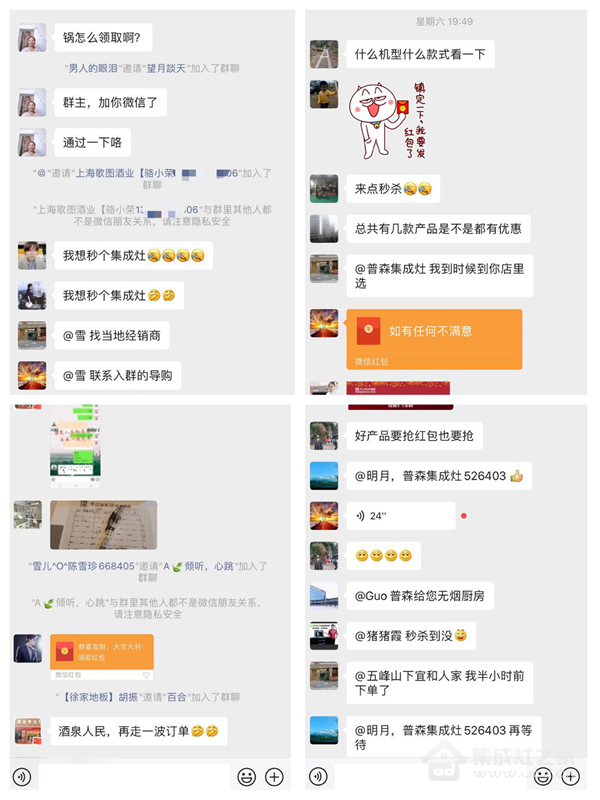This screenshot has height=800, width=600.
Task: Tap voice input icon below 再等待 message
Action: tap(318, 777)
